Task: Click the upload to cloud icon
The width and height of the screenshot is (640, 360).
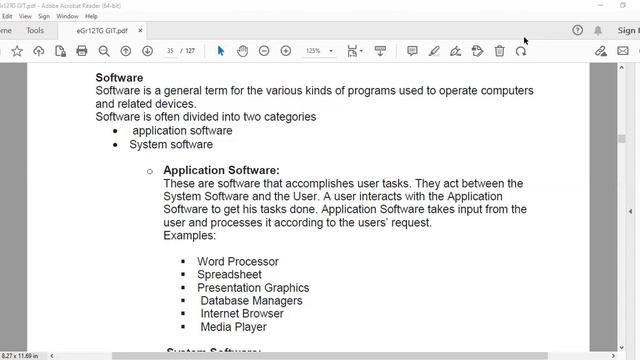Action: (x=39, y=51)
